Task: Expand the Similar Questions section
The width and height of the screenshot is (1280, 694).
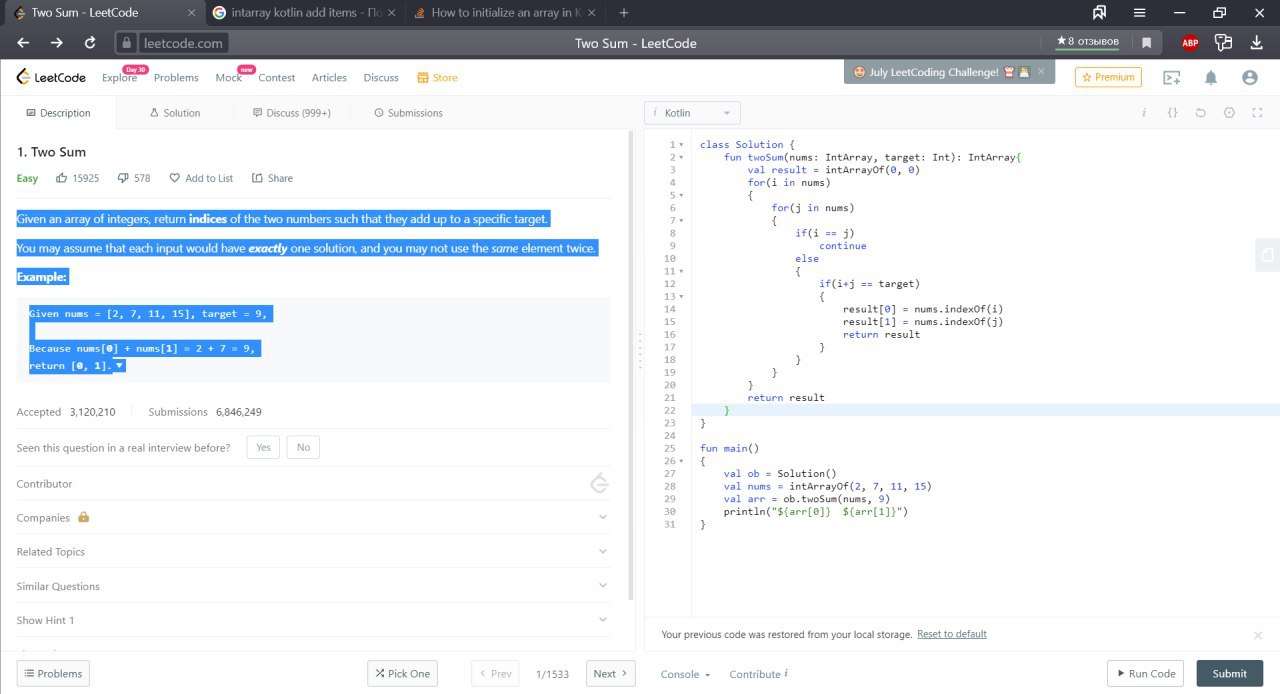Action: (x=313, y=586)
